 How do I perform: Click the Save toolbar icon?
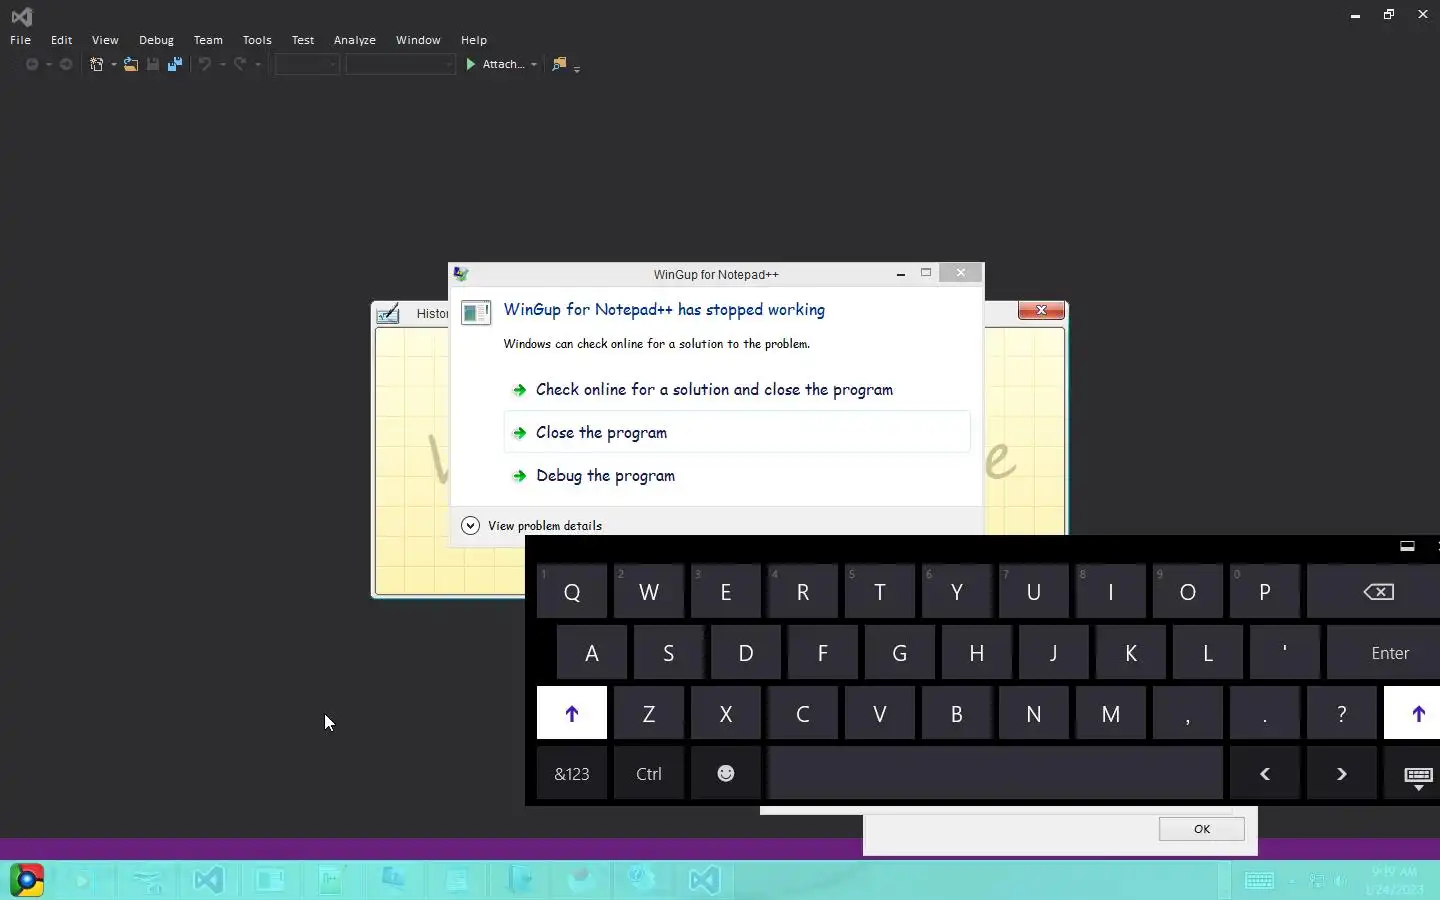click(153, 64)
